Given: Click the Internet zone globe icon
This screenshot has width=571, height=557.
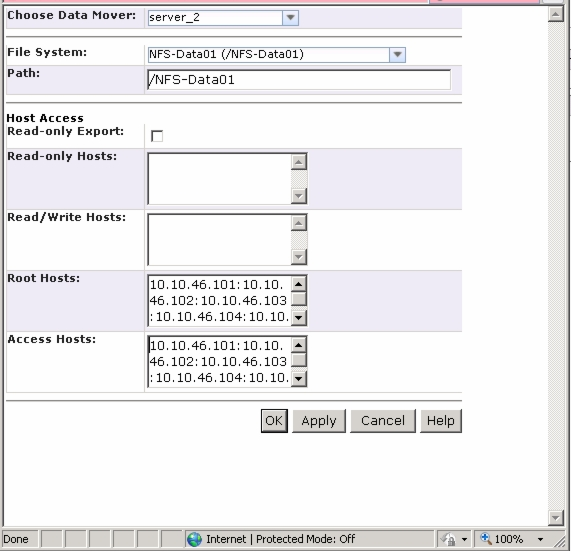Looking at the screenshot, I should click(194, 539).
